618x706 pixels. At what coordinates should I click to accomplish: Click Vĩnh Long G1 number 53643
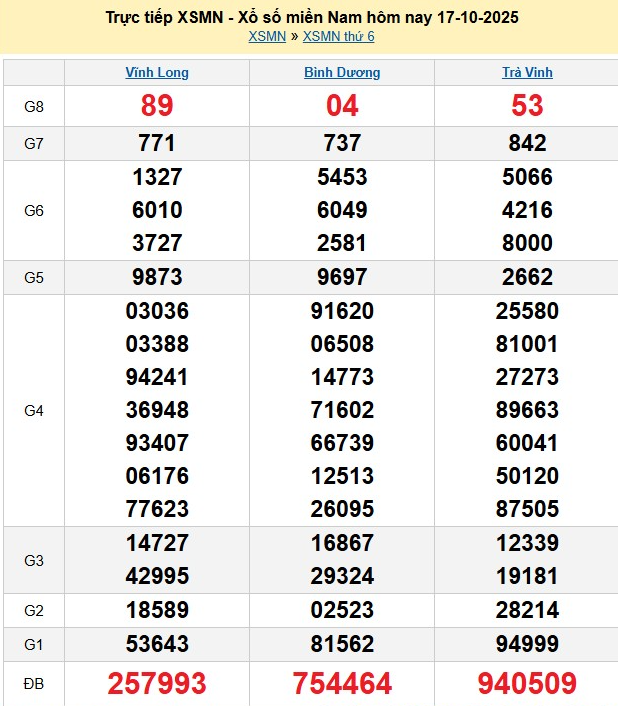(157, 644)
